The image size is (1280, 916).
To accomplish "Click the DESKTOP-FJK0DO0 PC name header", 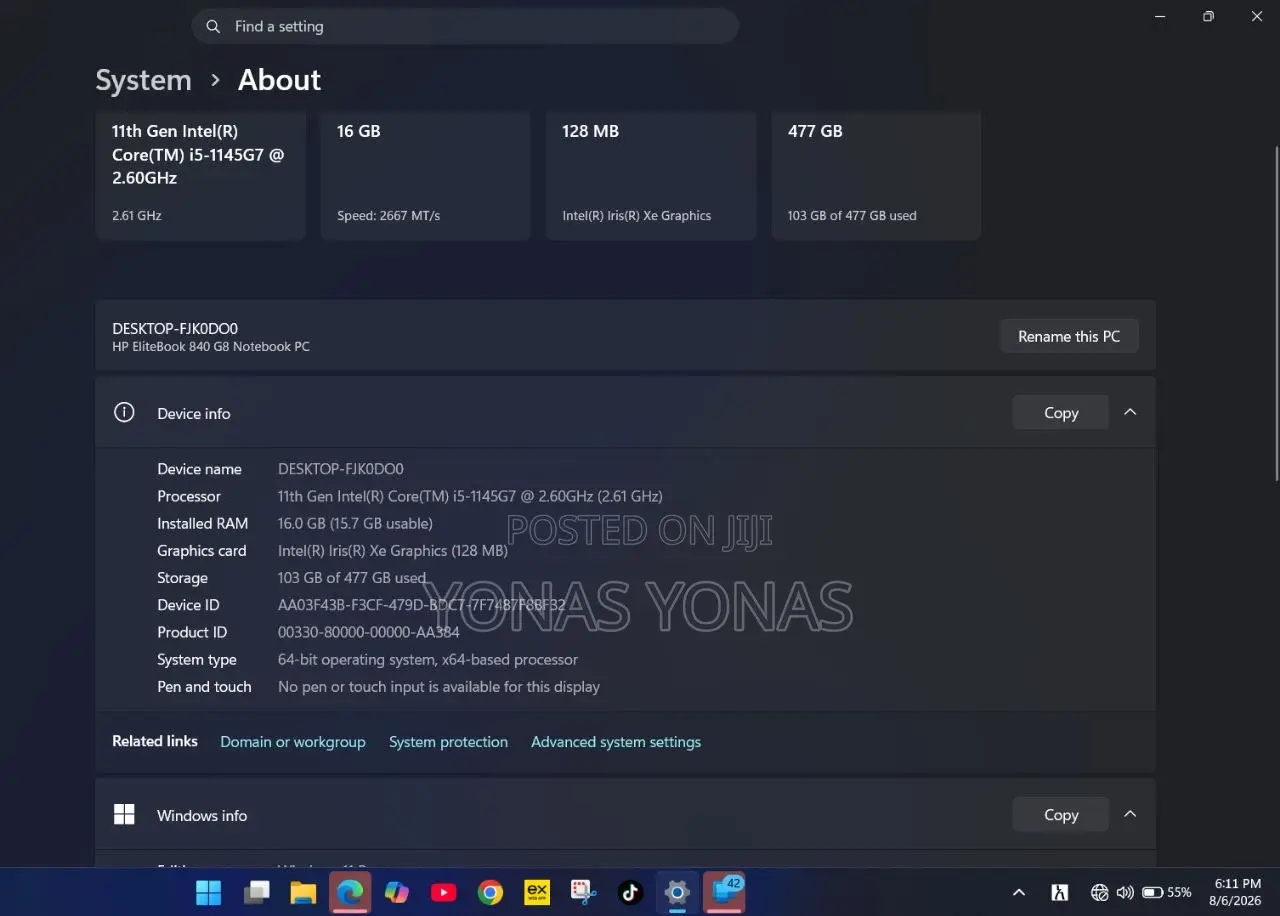I will (x=175, y=328).
